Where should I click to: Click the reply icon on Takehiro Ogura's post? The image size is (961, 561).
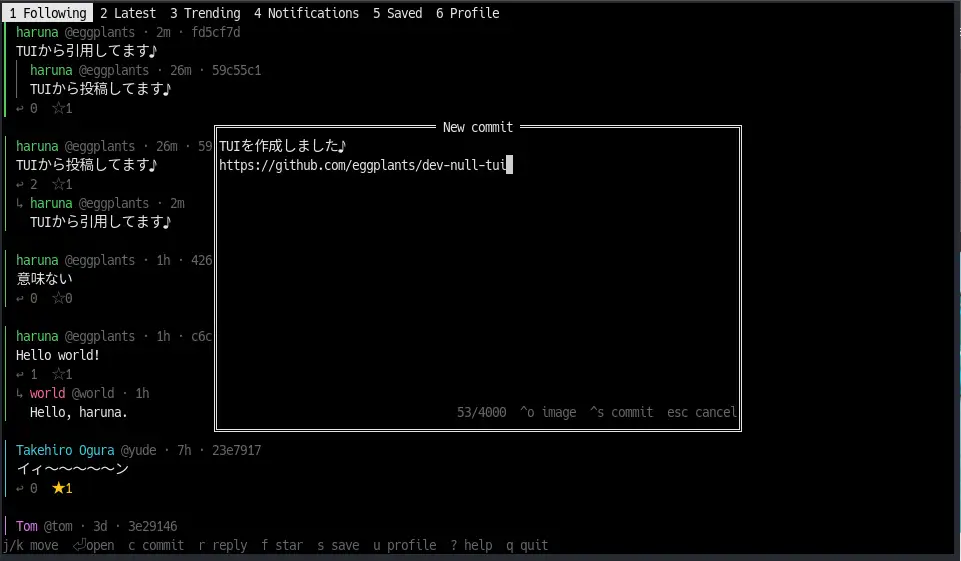coord(20,489)
